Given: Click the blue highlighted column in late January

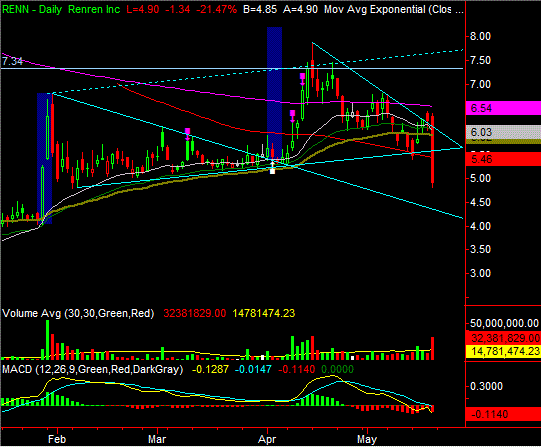Looking at the screenshot, I should 45,158.
